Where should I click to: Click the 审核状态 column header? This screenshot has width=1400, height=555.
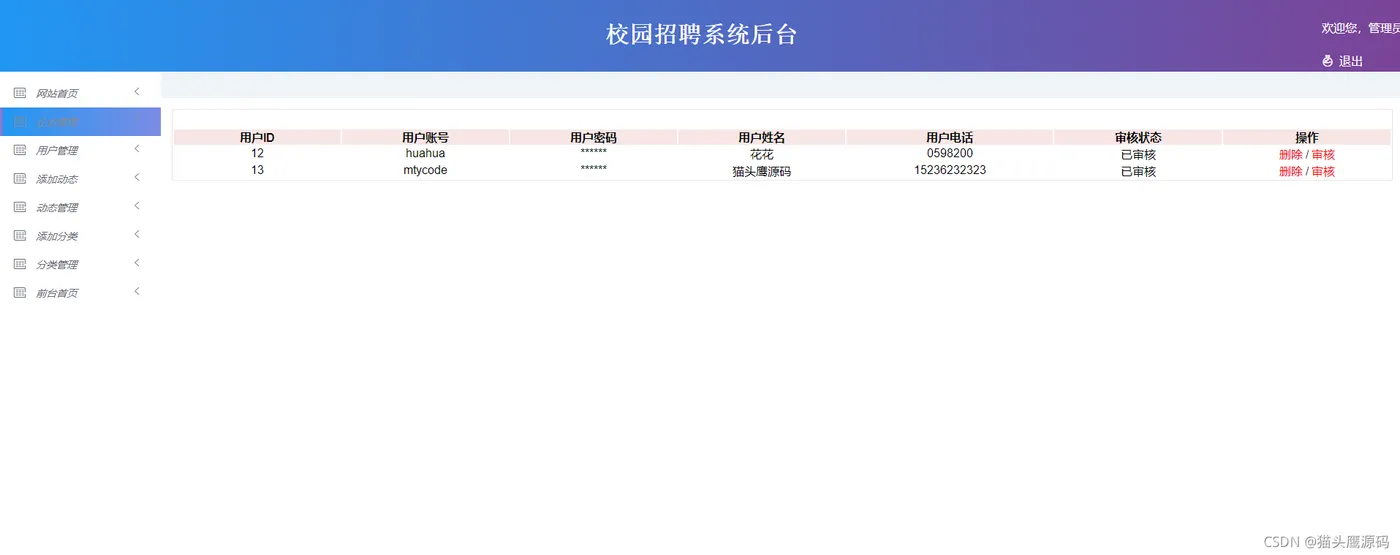1138,138
